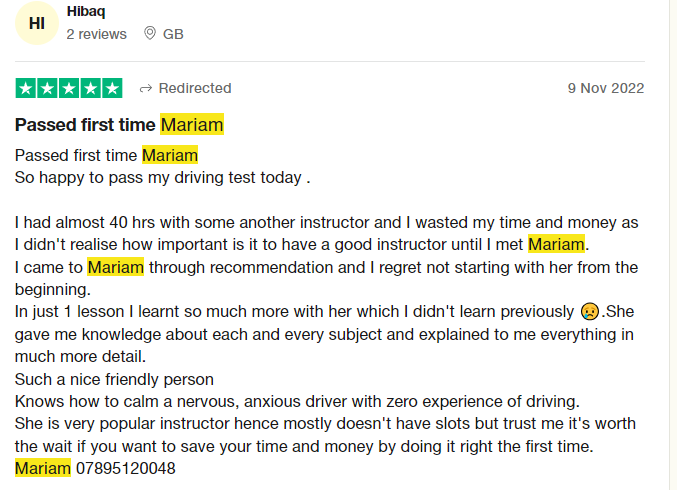Click the first green star
This screenshot has width=677, height=490.
point(25,88)
